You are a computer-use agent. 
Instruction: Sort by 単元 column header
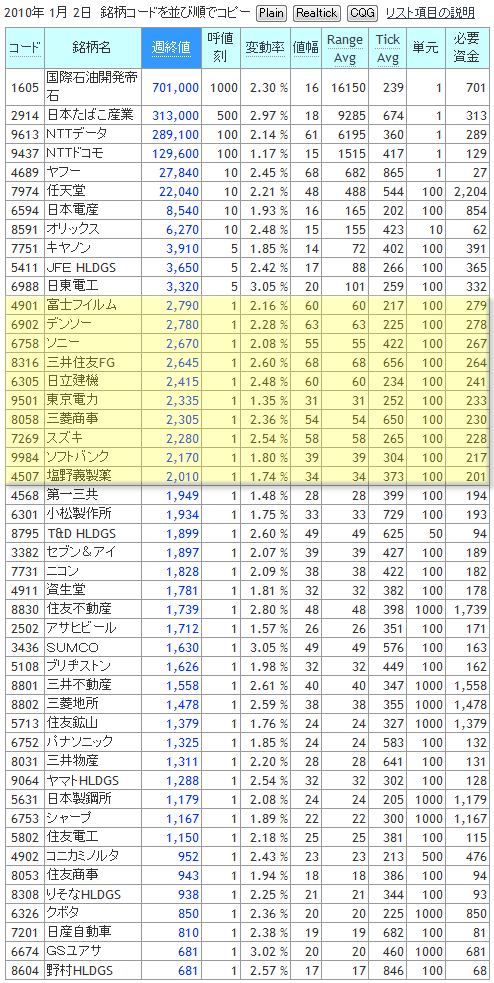pos(425,48)
